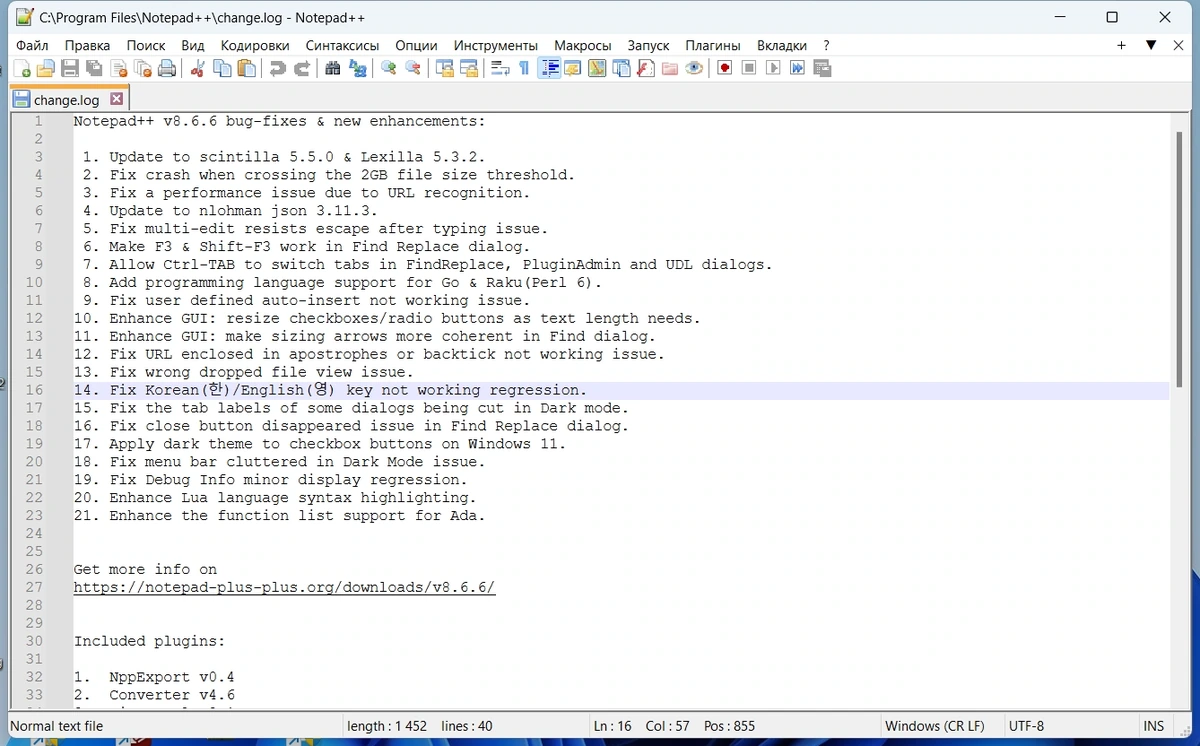Create a new file with the New toolbar icon

coord(22,68)
